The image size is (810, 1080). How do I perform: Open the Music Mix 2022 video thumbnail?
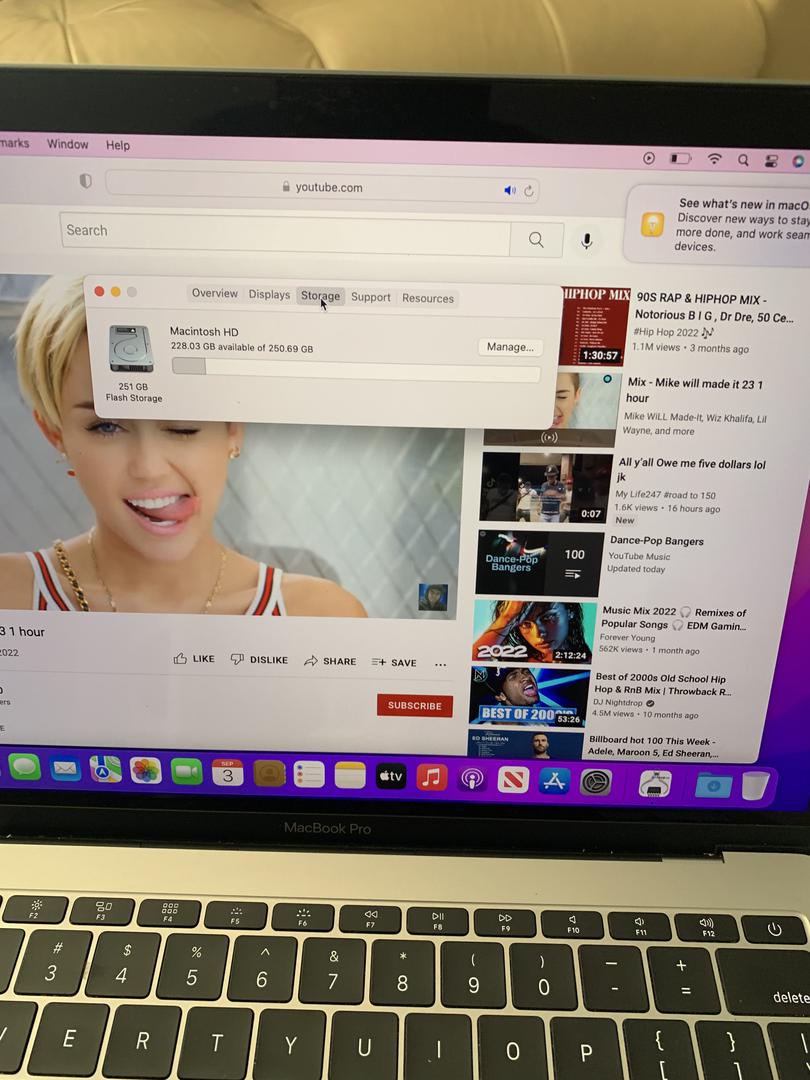(534, 632)
